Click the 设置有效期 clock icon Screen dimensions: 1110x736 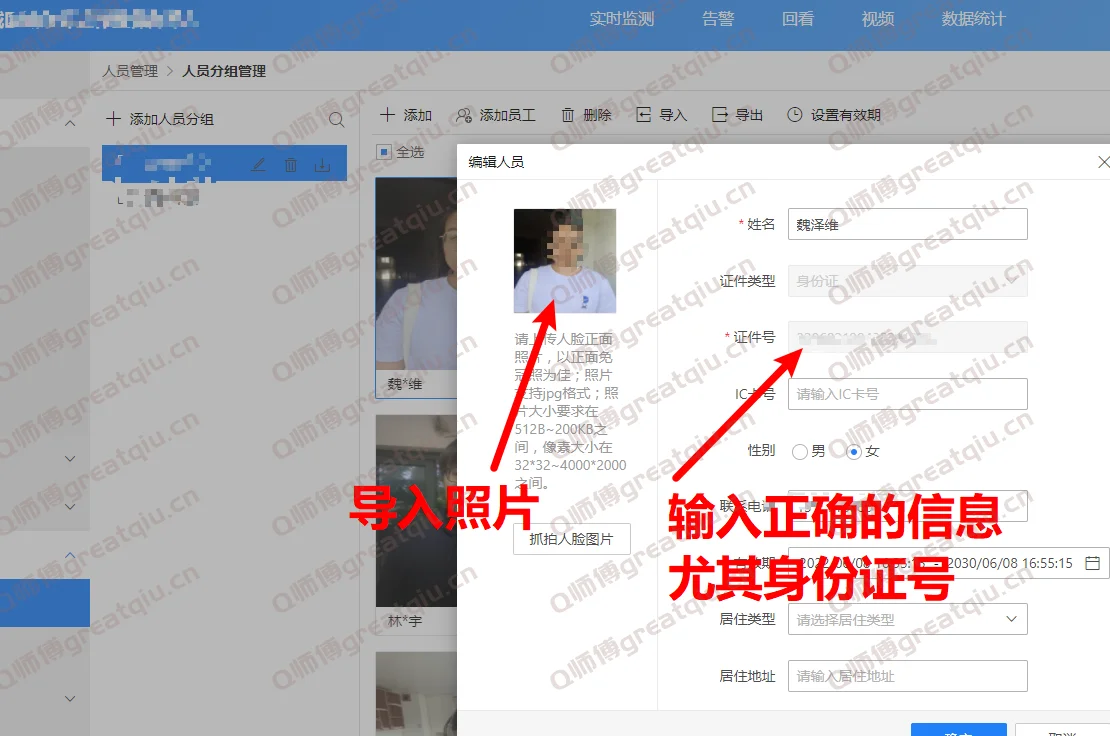coord(795,116)
